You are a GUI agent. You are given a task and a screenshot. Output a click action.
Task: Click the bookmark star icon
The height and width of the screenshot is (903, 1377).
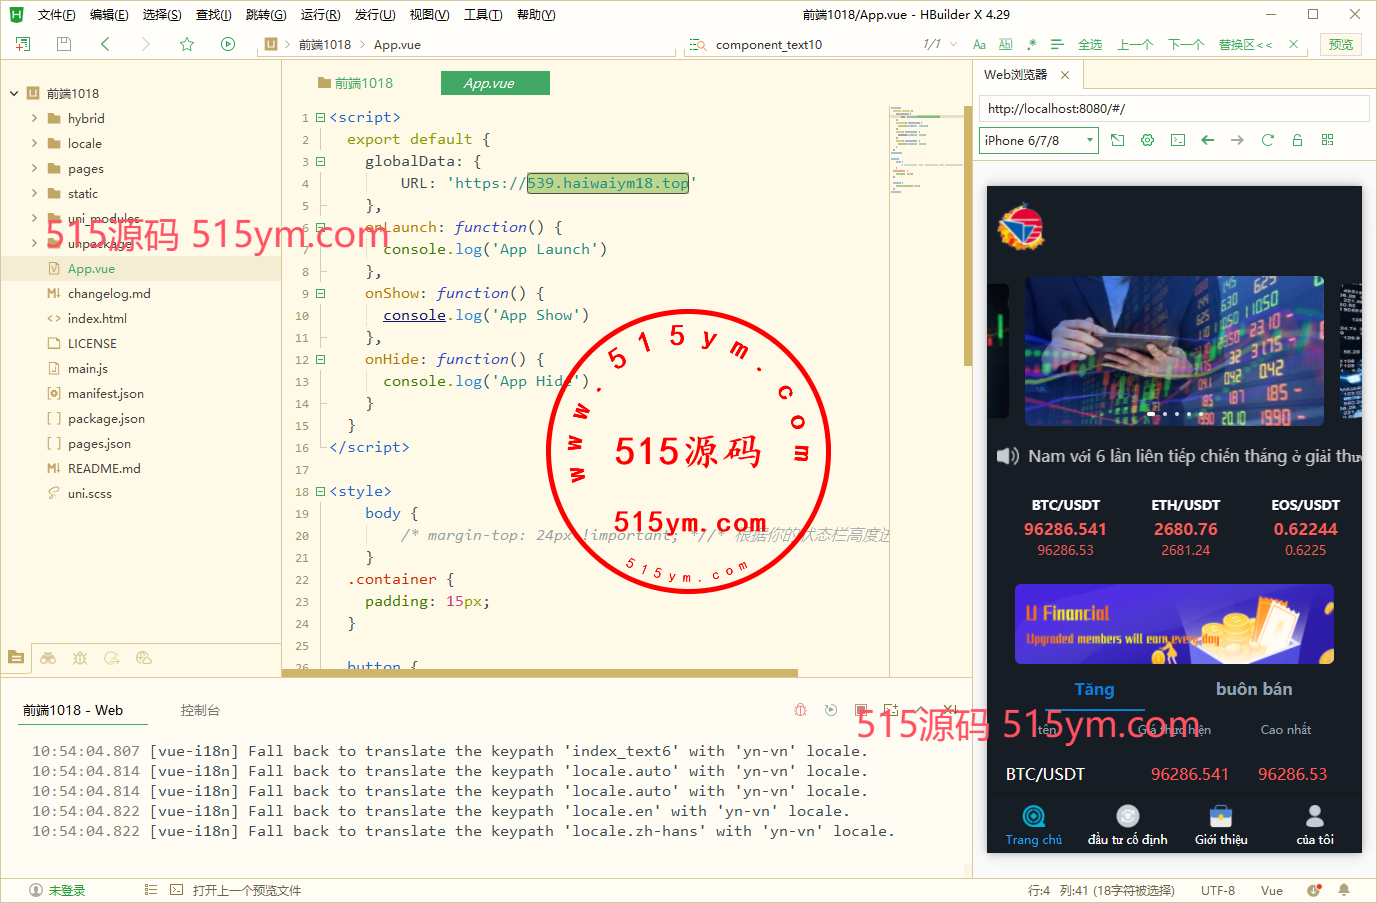coord(187,44)
